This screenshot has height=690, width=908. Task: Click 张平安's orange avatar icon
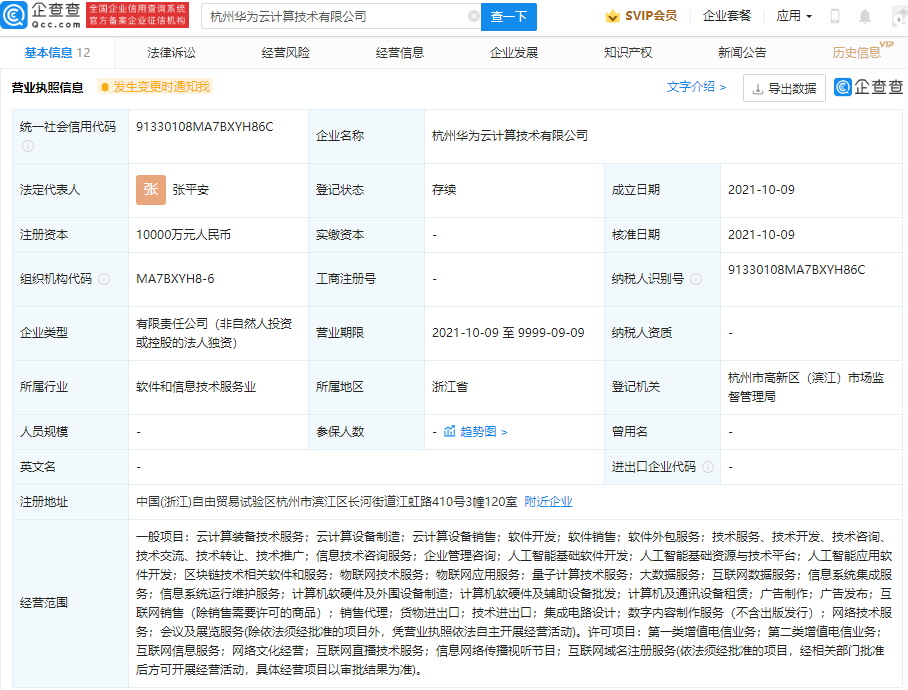click(x=150, y=189)
